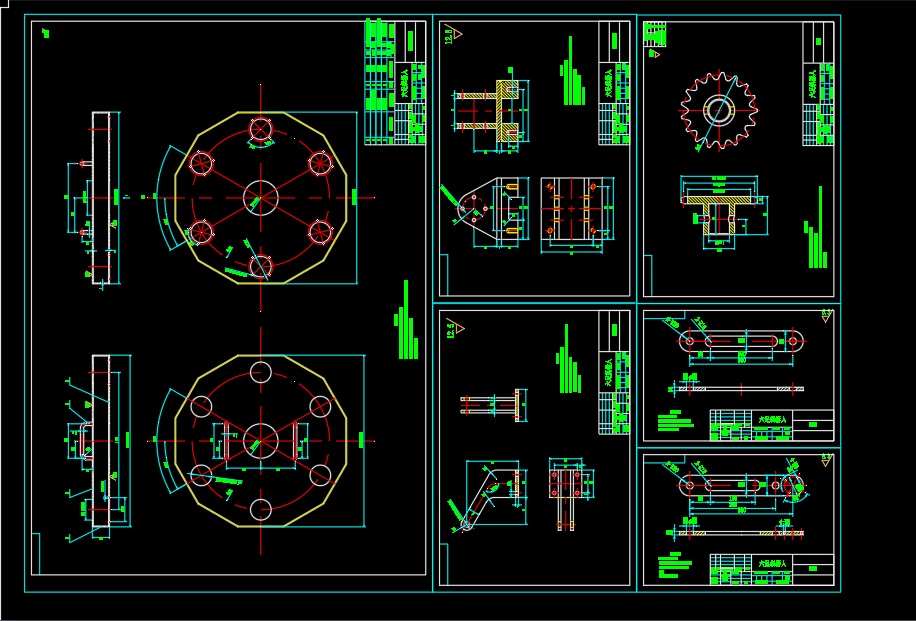Pick the left end hole of upper link bar
Screen dimensions: 916x621
click(689, 340)
